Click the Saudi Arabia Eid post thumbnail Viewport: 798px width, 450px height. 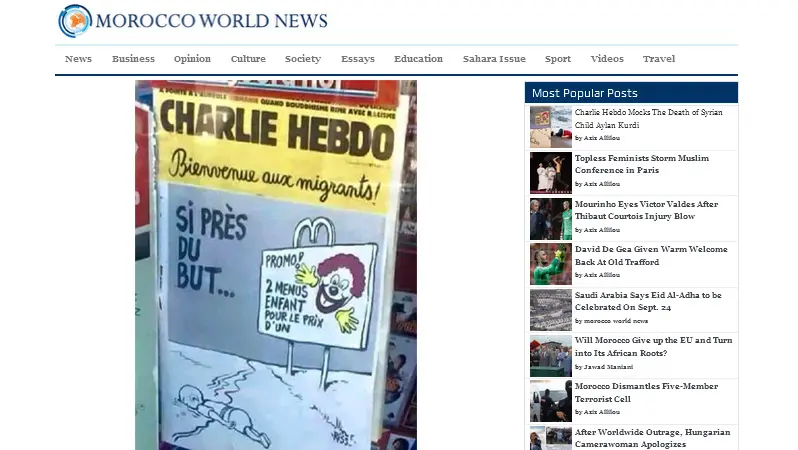pos(551,310)
